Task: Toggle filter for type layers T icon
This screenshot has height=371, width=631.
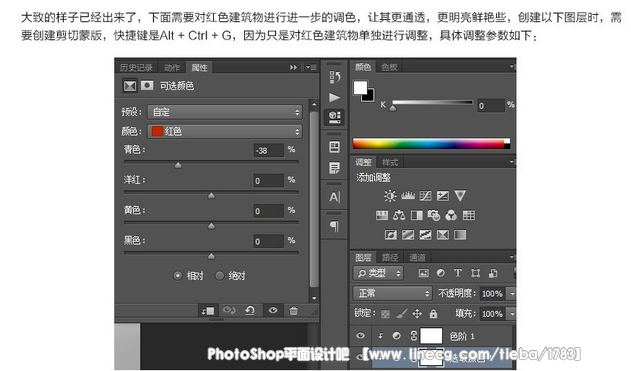Action: tap(458, 273)
